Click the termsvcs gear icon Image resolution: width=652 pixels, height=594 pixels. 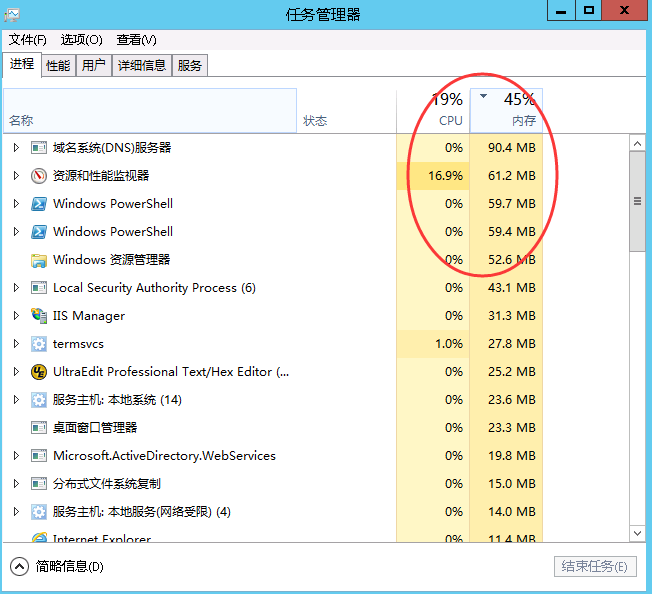[x=39, y=344]
